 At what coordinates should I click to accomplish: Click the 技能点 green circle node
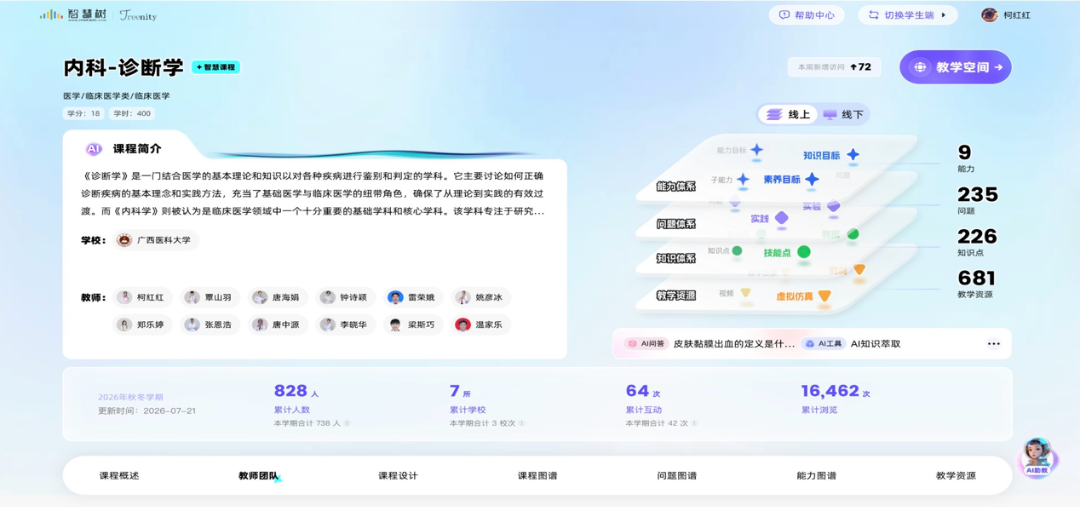pyautogui.click(x=803, y=252)
